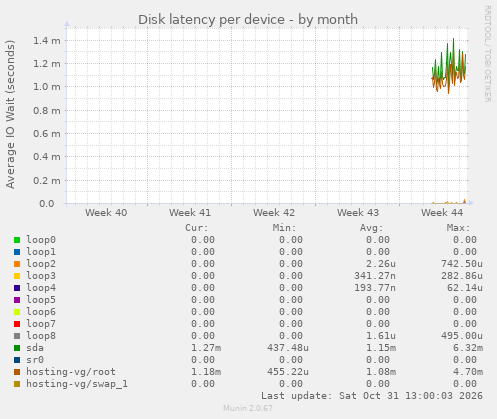Image resolution: width=497 pixels, height=419 pixels.
Task: Click sda current value 1.27m
Action: [x=206, y=348]
